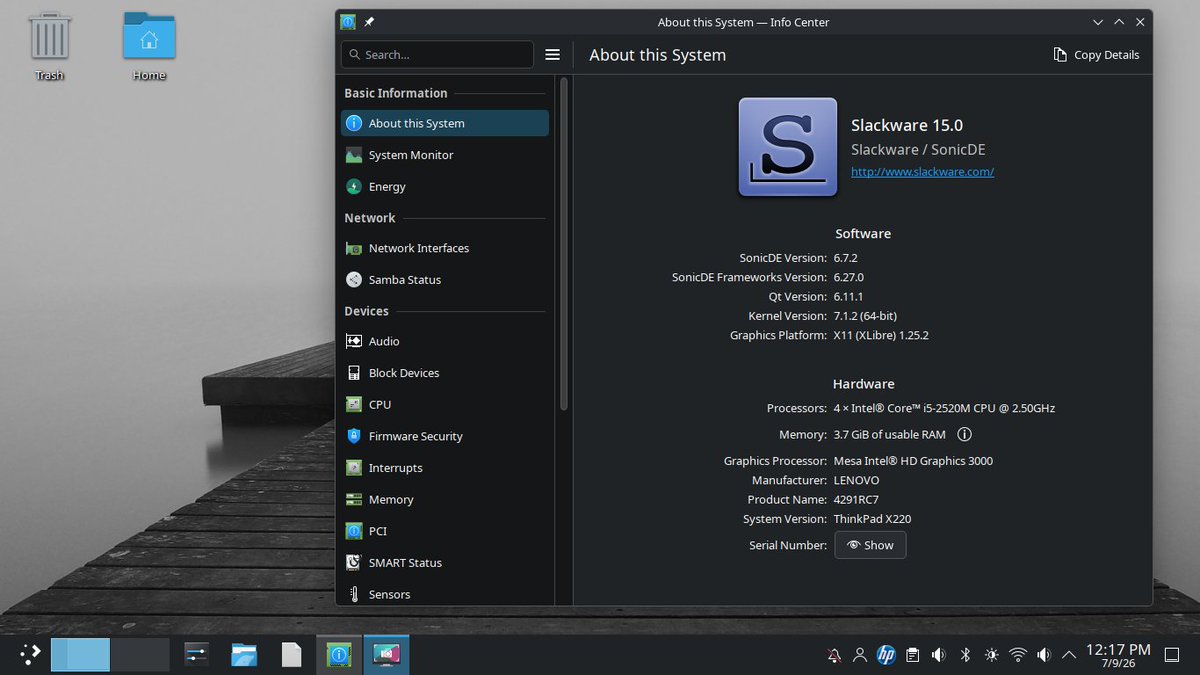
Task: Select the Energy sidebar entry
Action: click(444, 187)
